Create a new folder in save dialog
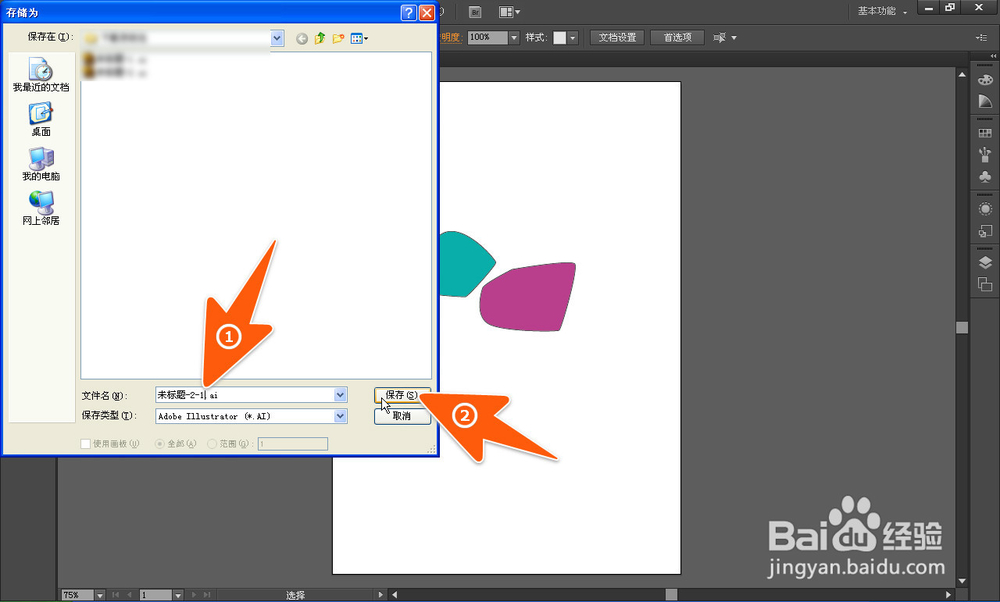1000x602 pixels. click(338, 38)
